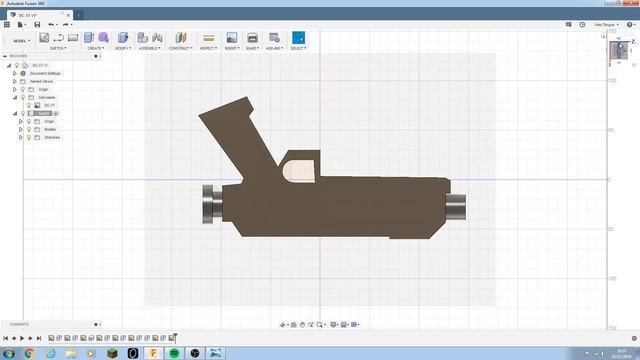
Task: Open Google Chrome from the taskbar
Action: coord(29,353)
